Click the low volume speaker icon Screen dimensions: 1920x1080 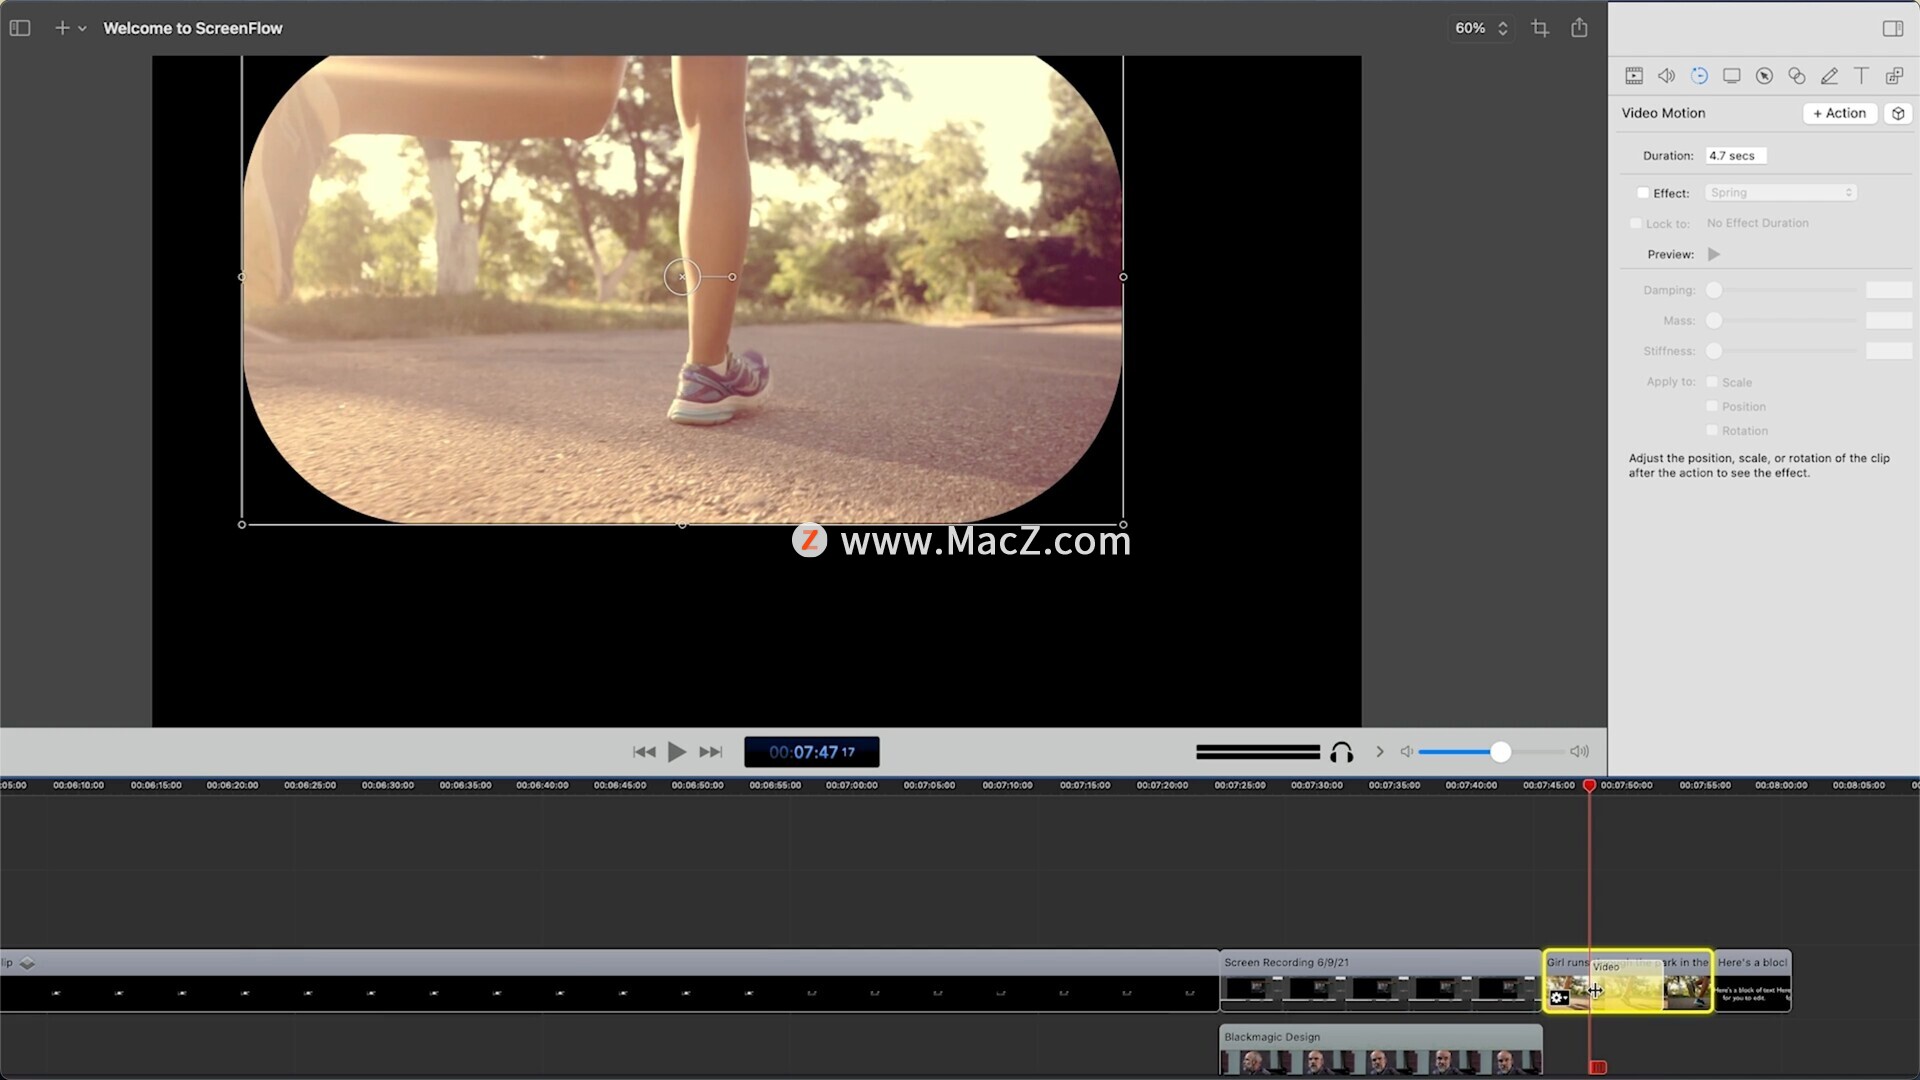click(1406, 752)
